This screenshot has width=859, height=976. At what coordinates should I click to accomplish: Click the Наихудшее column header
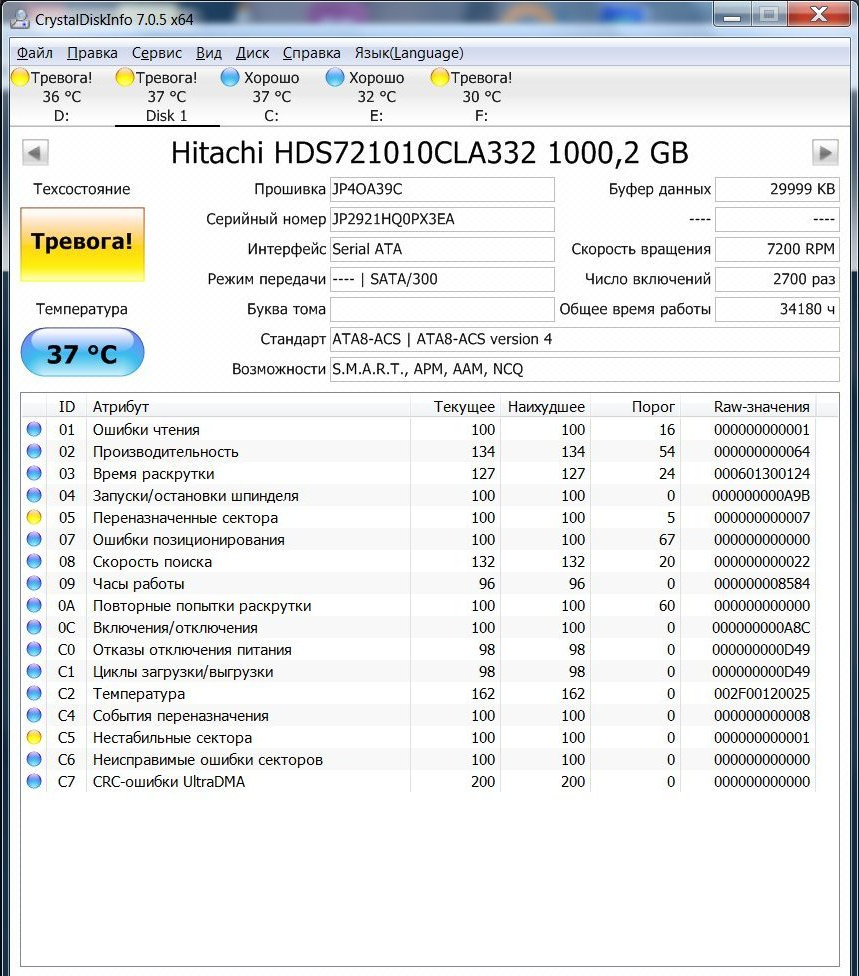tap(545, 406)
